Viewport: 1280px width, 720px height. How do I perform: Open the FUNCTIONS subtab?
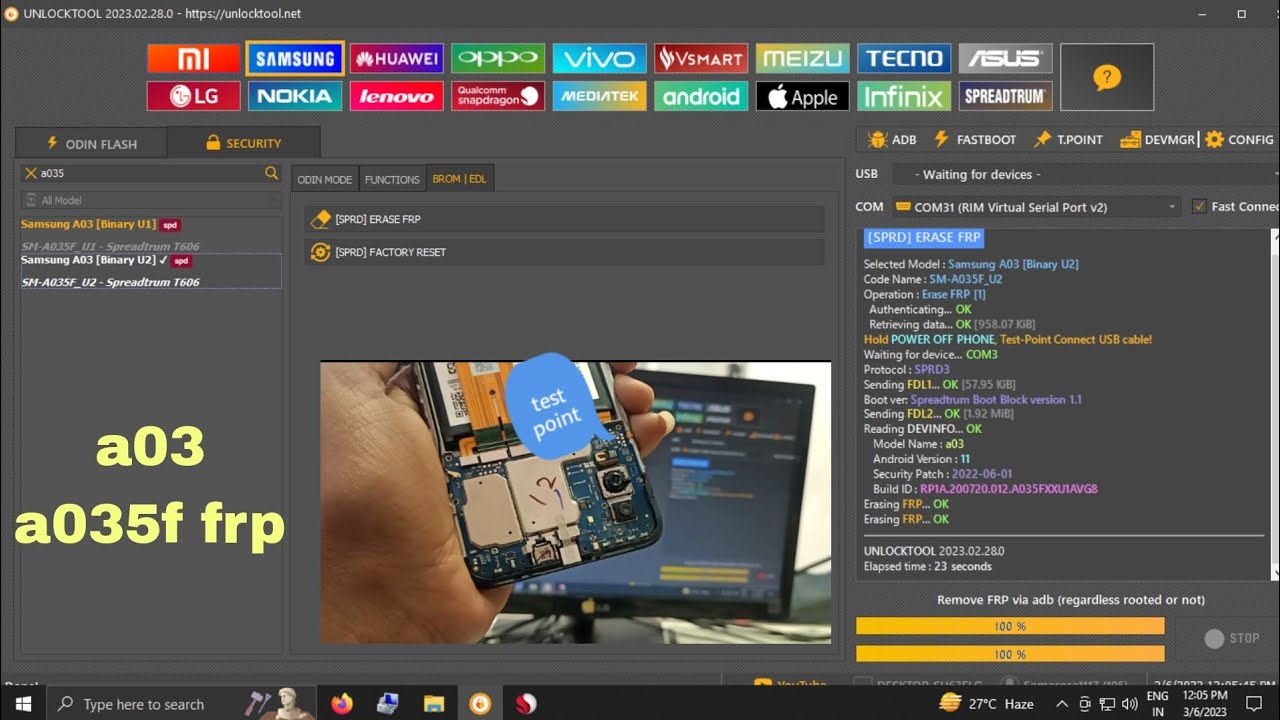click(392, 179)
